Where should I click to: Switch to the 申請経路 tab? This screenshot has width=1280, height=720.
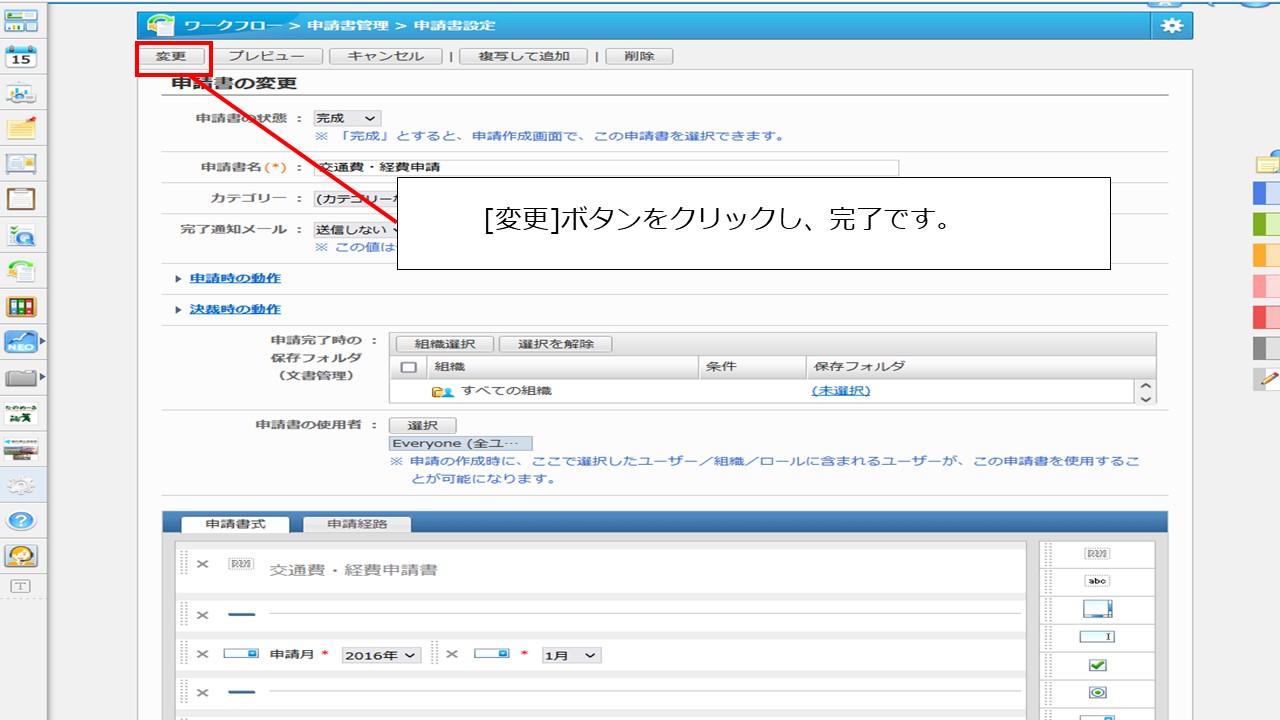coord(356,524)
